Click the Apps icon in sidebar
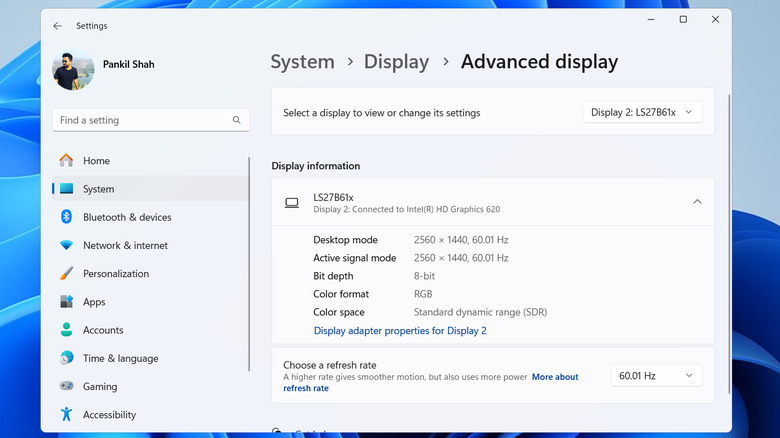 (x=66, y=302)
